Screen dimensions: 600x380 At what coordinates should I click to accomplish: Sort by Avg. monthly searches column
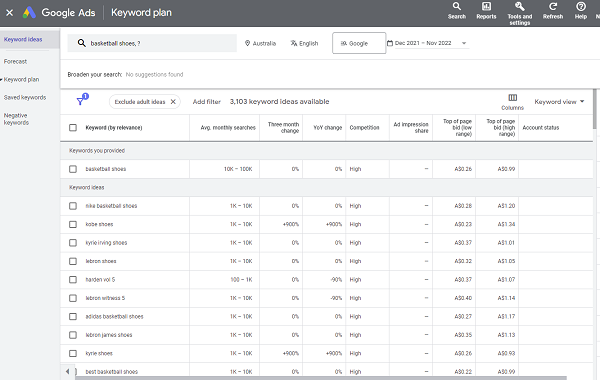(x=228, y=127)
